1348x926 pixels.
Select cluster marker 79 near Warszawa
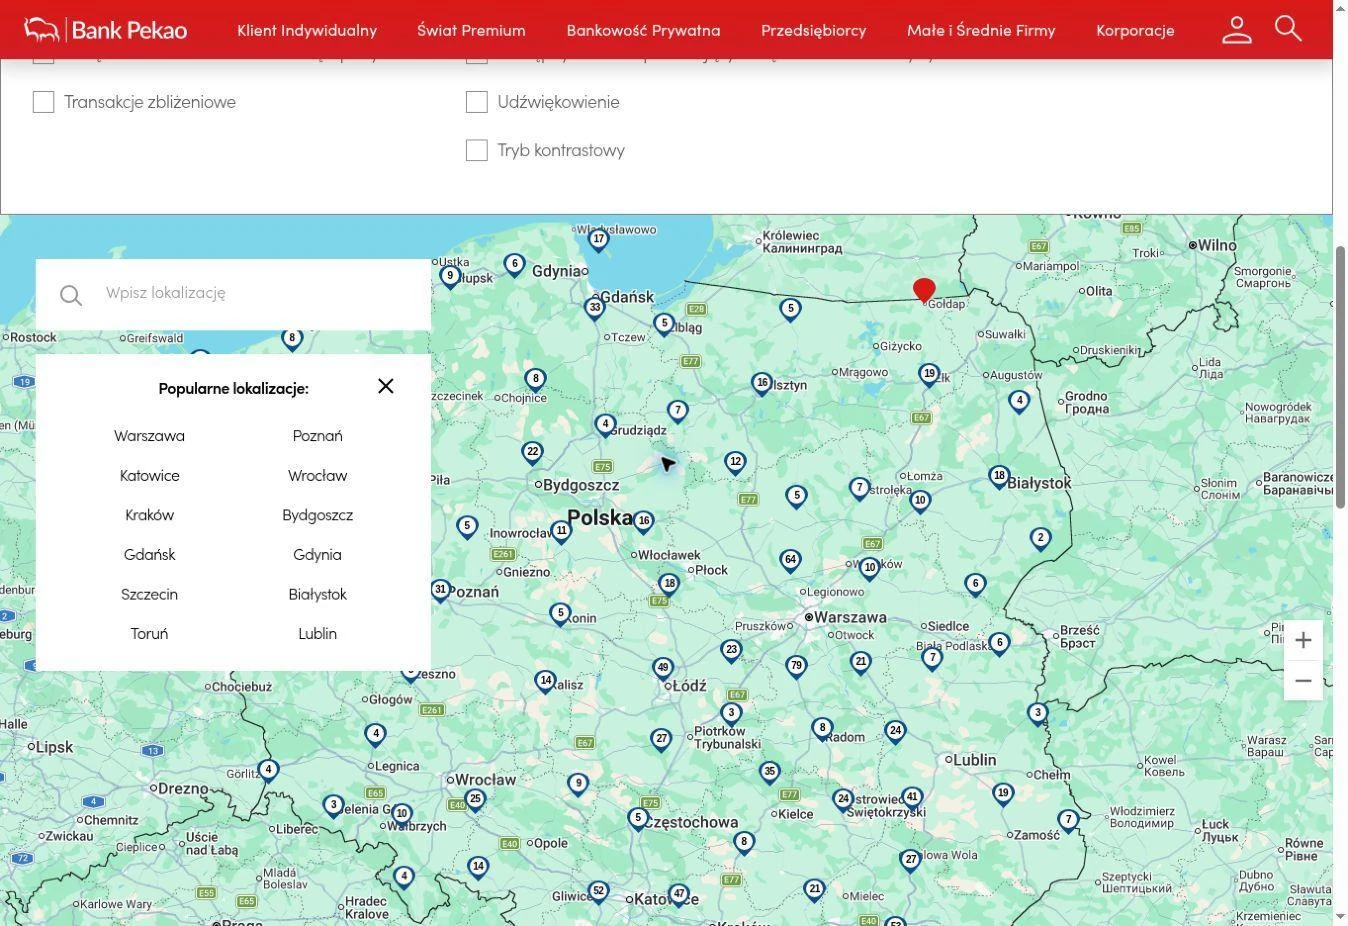[796, 666]
